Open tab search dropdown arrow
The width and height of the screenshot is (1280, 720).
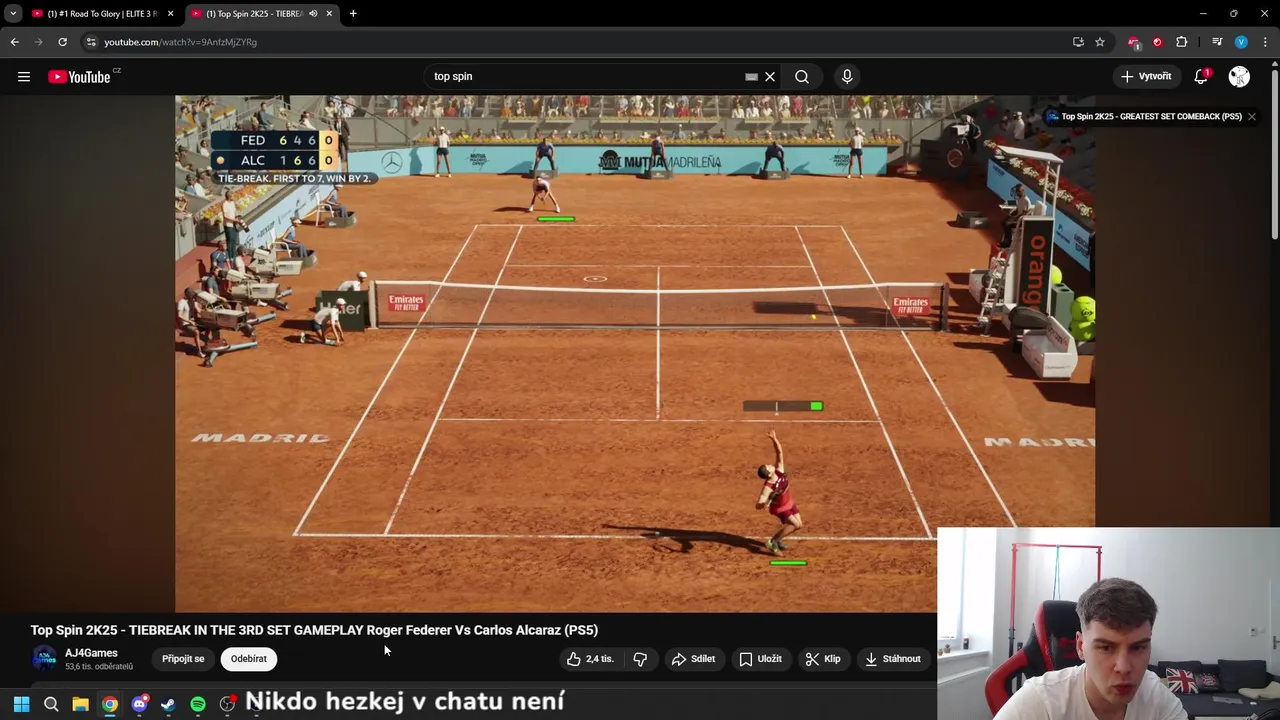pos(13,13)
